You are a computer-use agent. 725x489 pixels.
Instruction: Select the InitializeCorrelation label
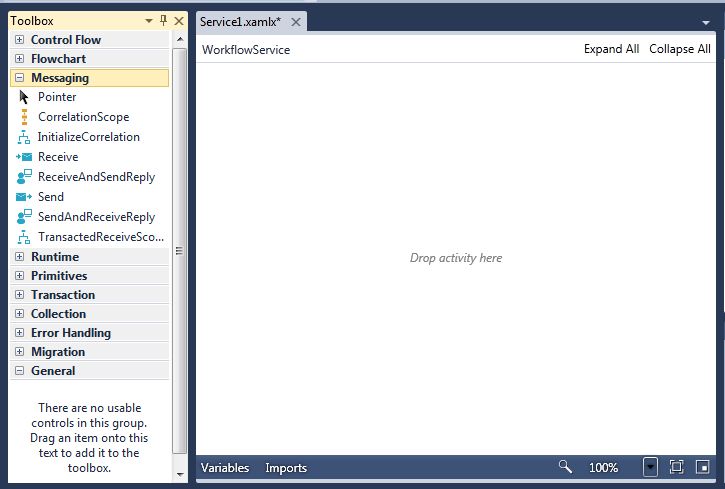point(89,137)
